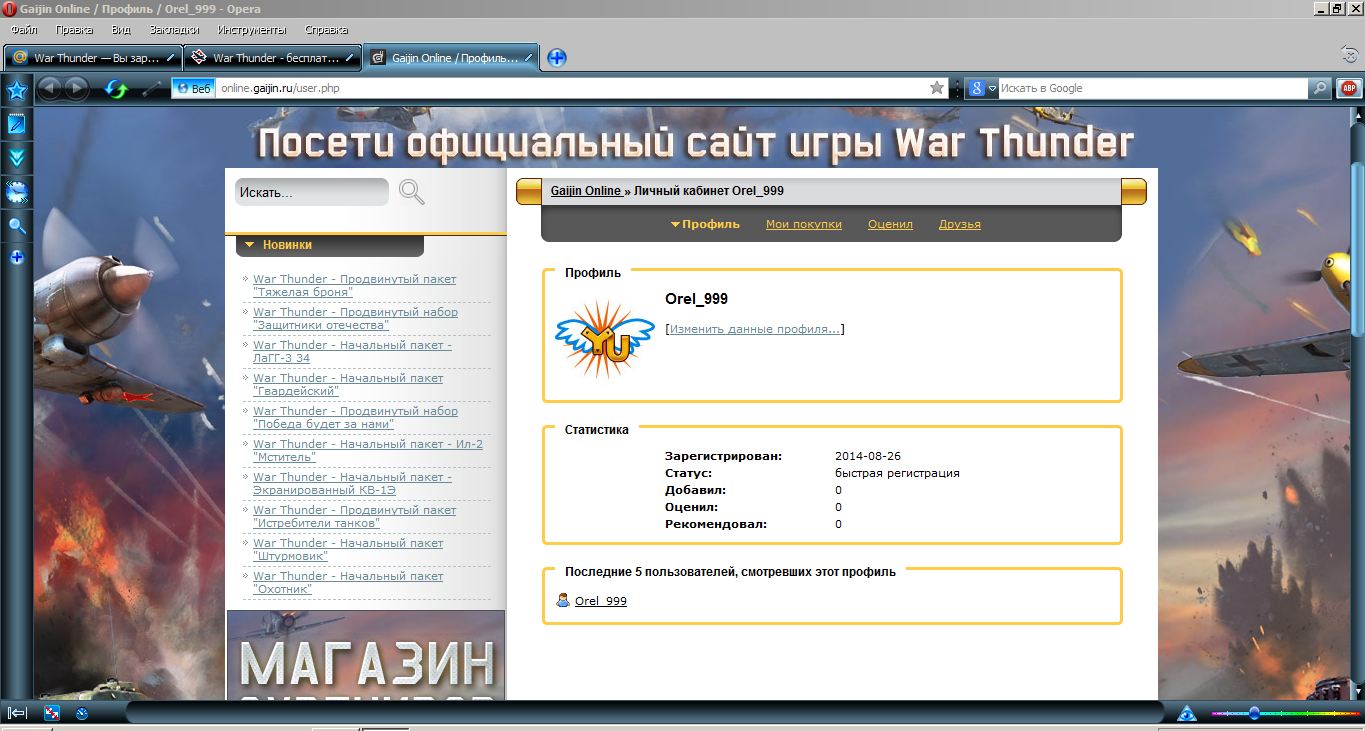
Task: Click Opera Link sync icon in status bar
Action: pyautogui.click(x=52, y=713)
